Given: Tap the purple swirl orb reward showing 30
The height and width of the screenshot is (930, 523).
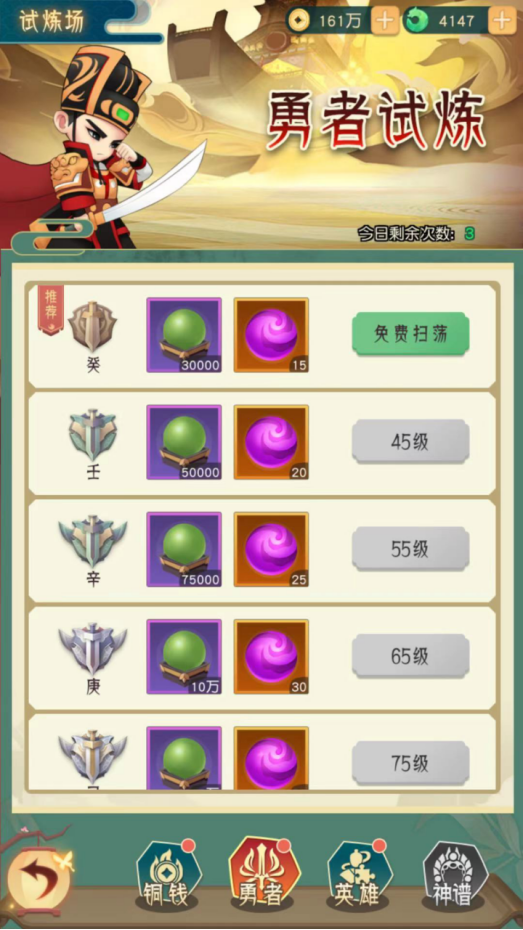Looking at the screenshot, I should point(272,657).
